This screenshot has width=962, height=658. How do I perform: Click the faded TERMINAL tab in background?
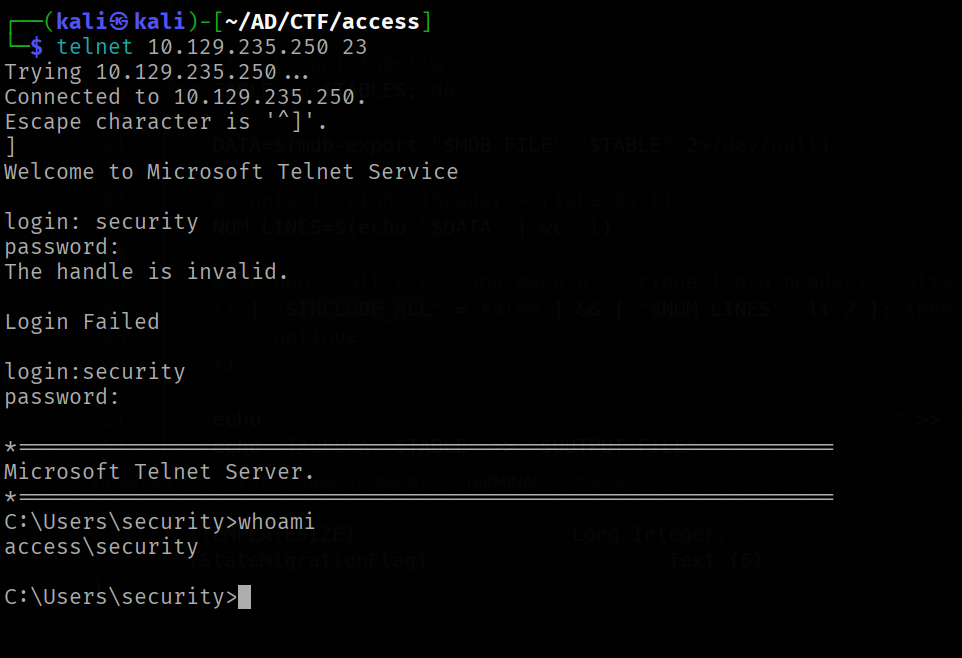tap(502, 482)
